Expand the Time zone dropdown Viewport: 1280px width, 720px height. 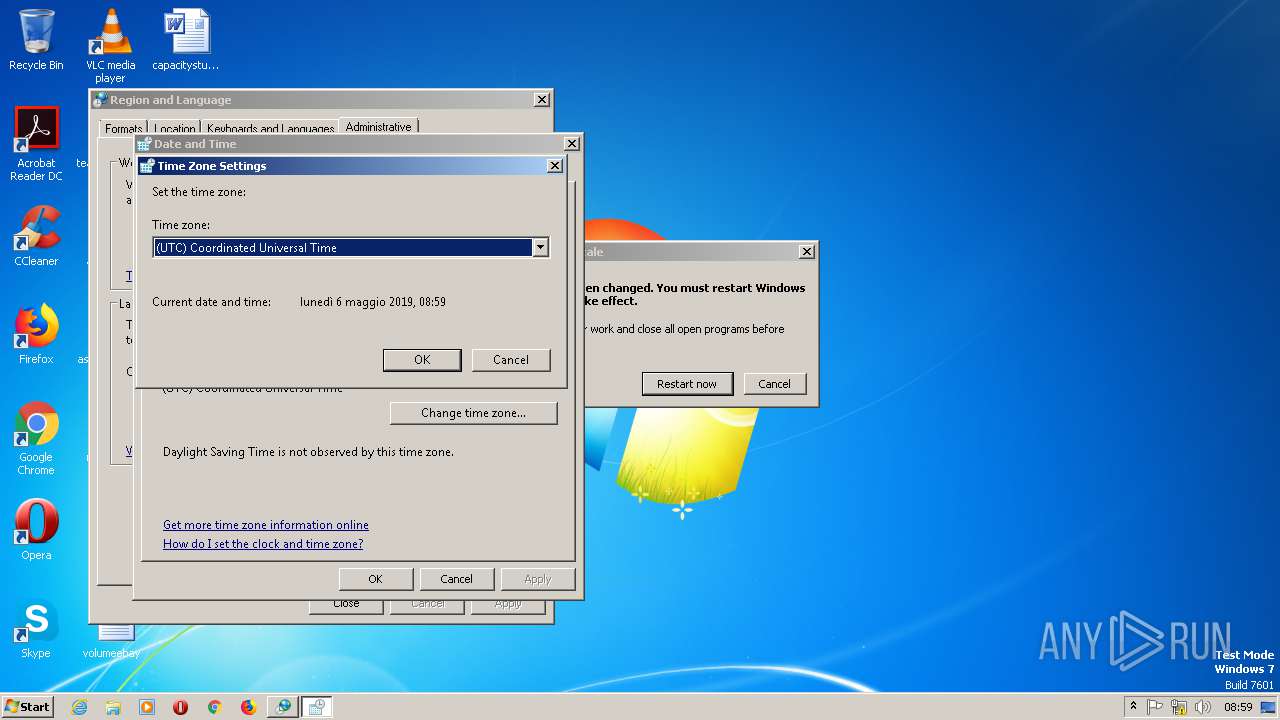point(540,247)
